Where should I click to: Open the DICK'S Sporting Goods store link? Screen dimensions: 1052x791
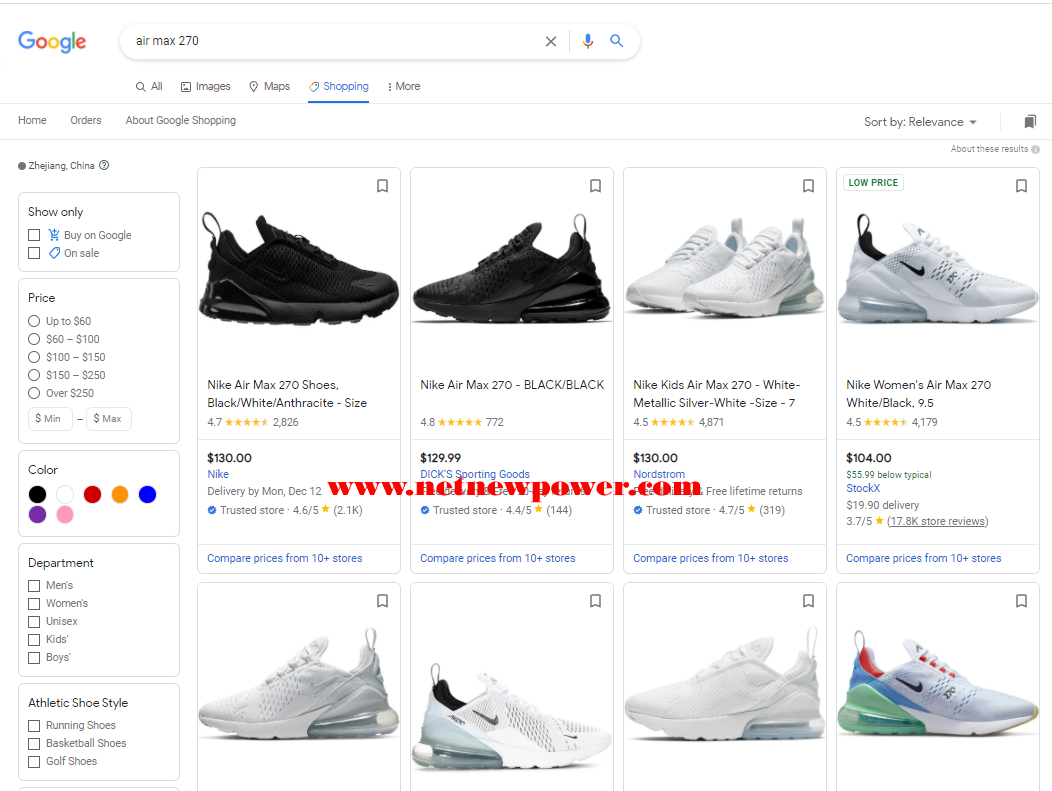[475, 474]
